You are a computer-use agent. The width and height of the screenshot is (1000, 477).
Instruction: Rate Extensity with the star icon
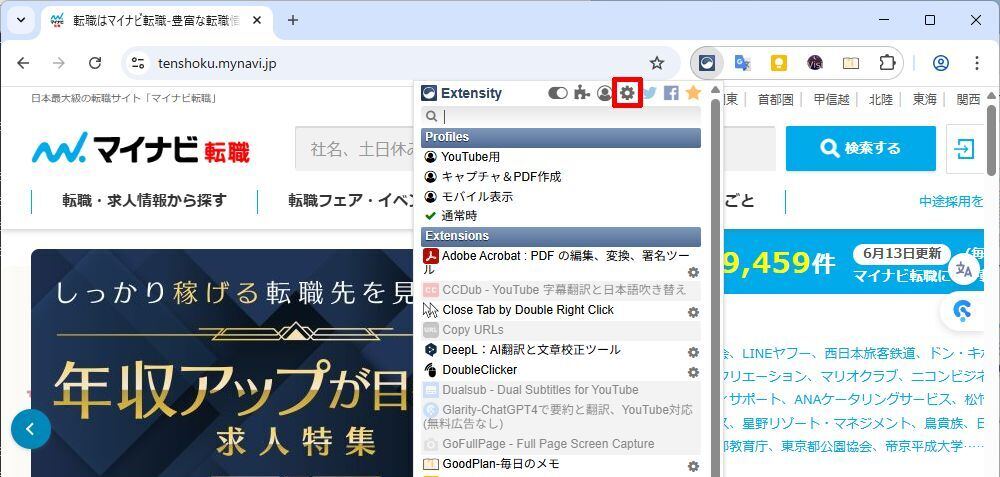[693, 93]
